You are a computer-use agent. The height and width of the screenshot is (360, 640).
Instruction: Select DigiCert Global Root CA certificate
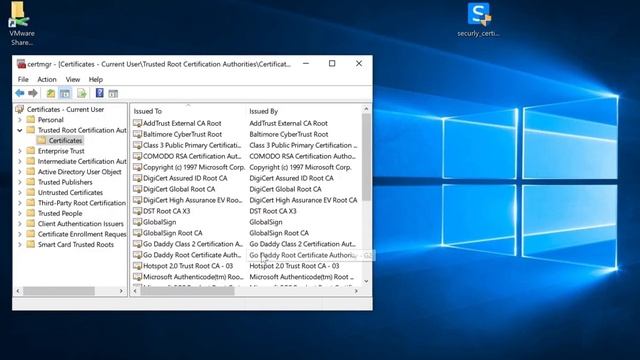179,189
